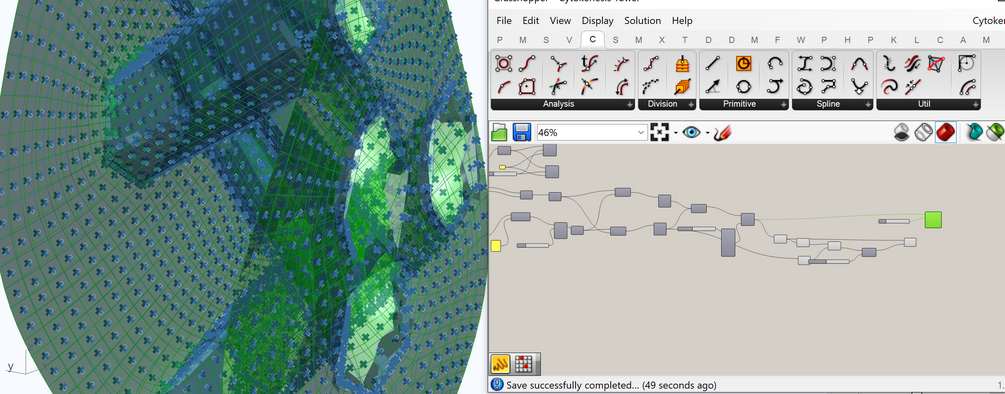
Task: Switch to the W component tab
Action: coord(801,40)
